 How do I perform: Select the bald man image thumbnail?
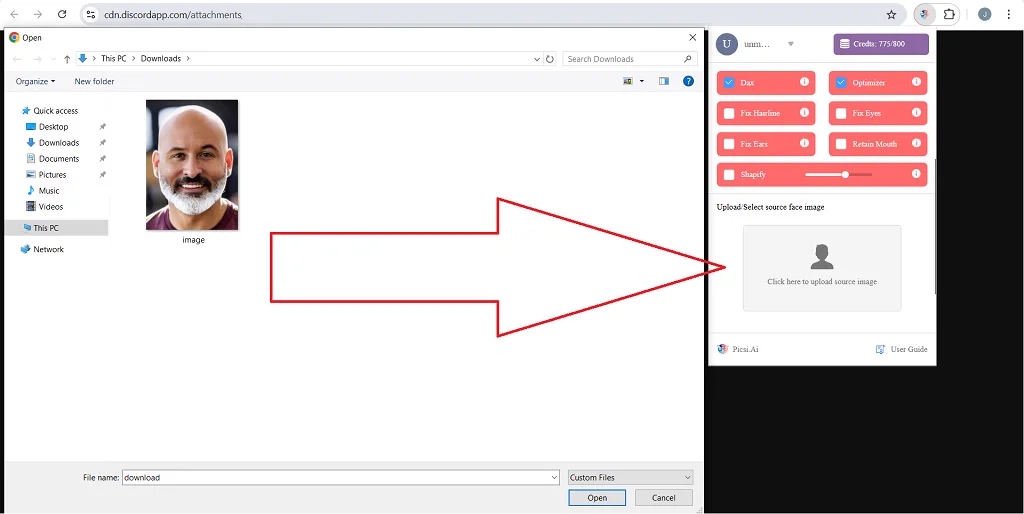click(192, 165)
